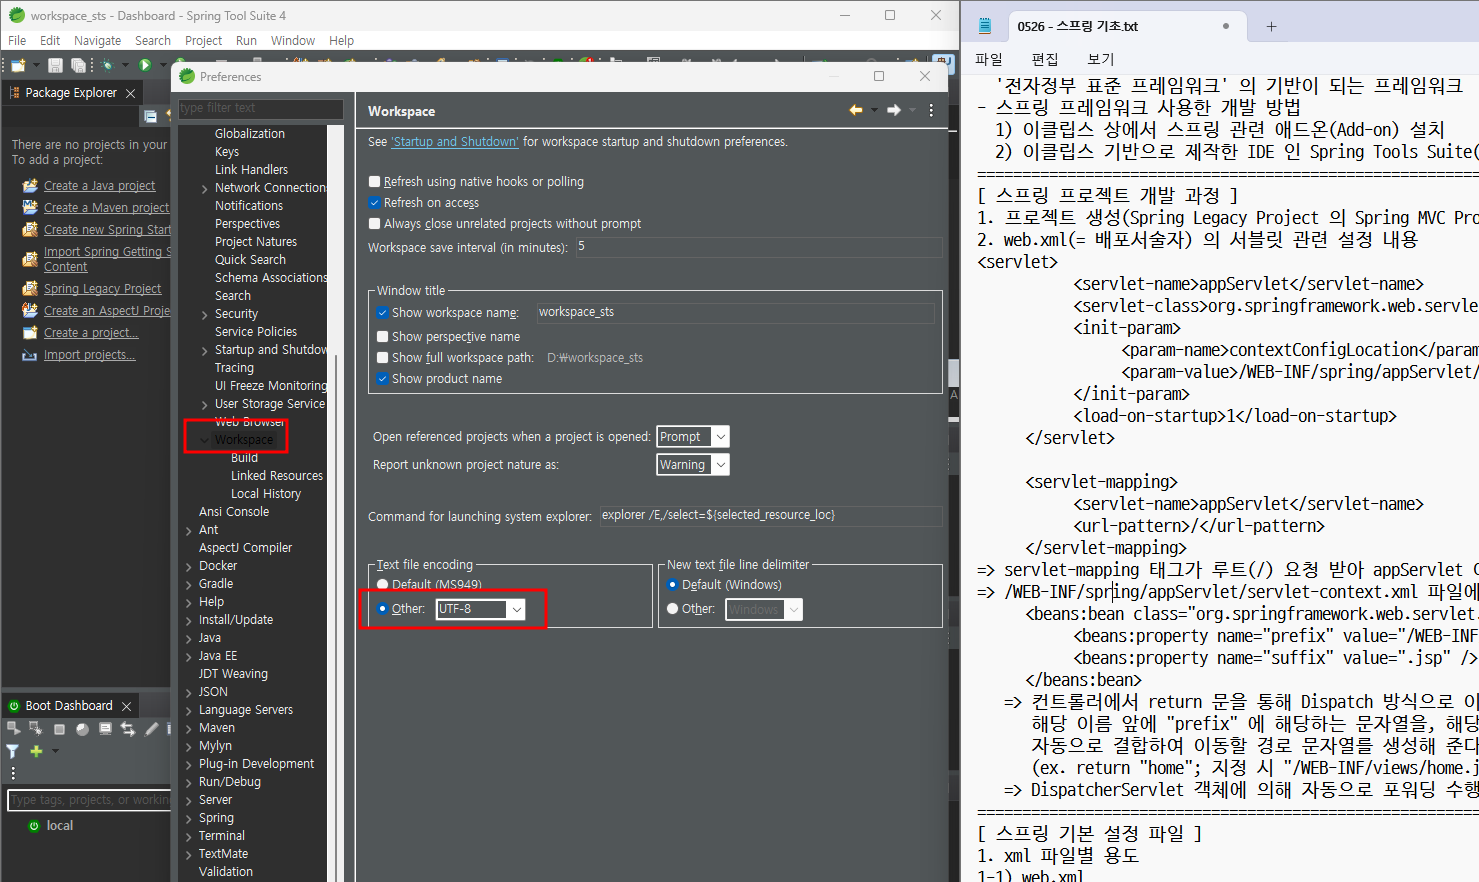
Task: Expand Security node in preferences tree
Action: tap(205, 314)
